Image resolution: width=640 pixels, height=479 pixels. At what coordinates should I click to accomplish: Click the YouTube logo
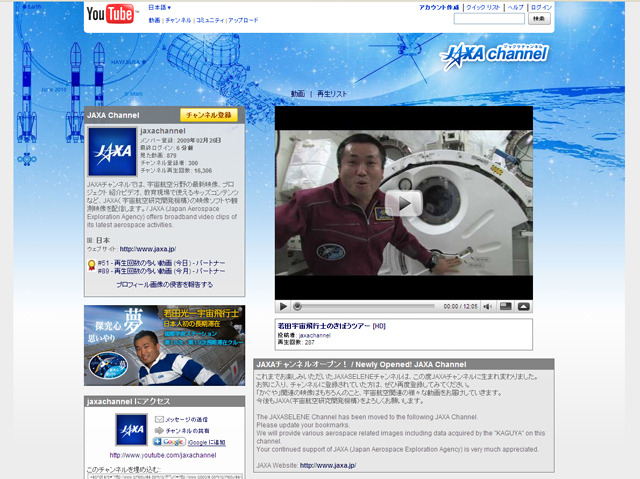click(x=110, y=13)
